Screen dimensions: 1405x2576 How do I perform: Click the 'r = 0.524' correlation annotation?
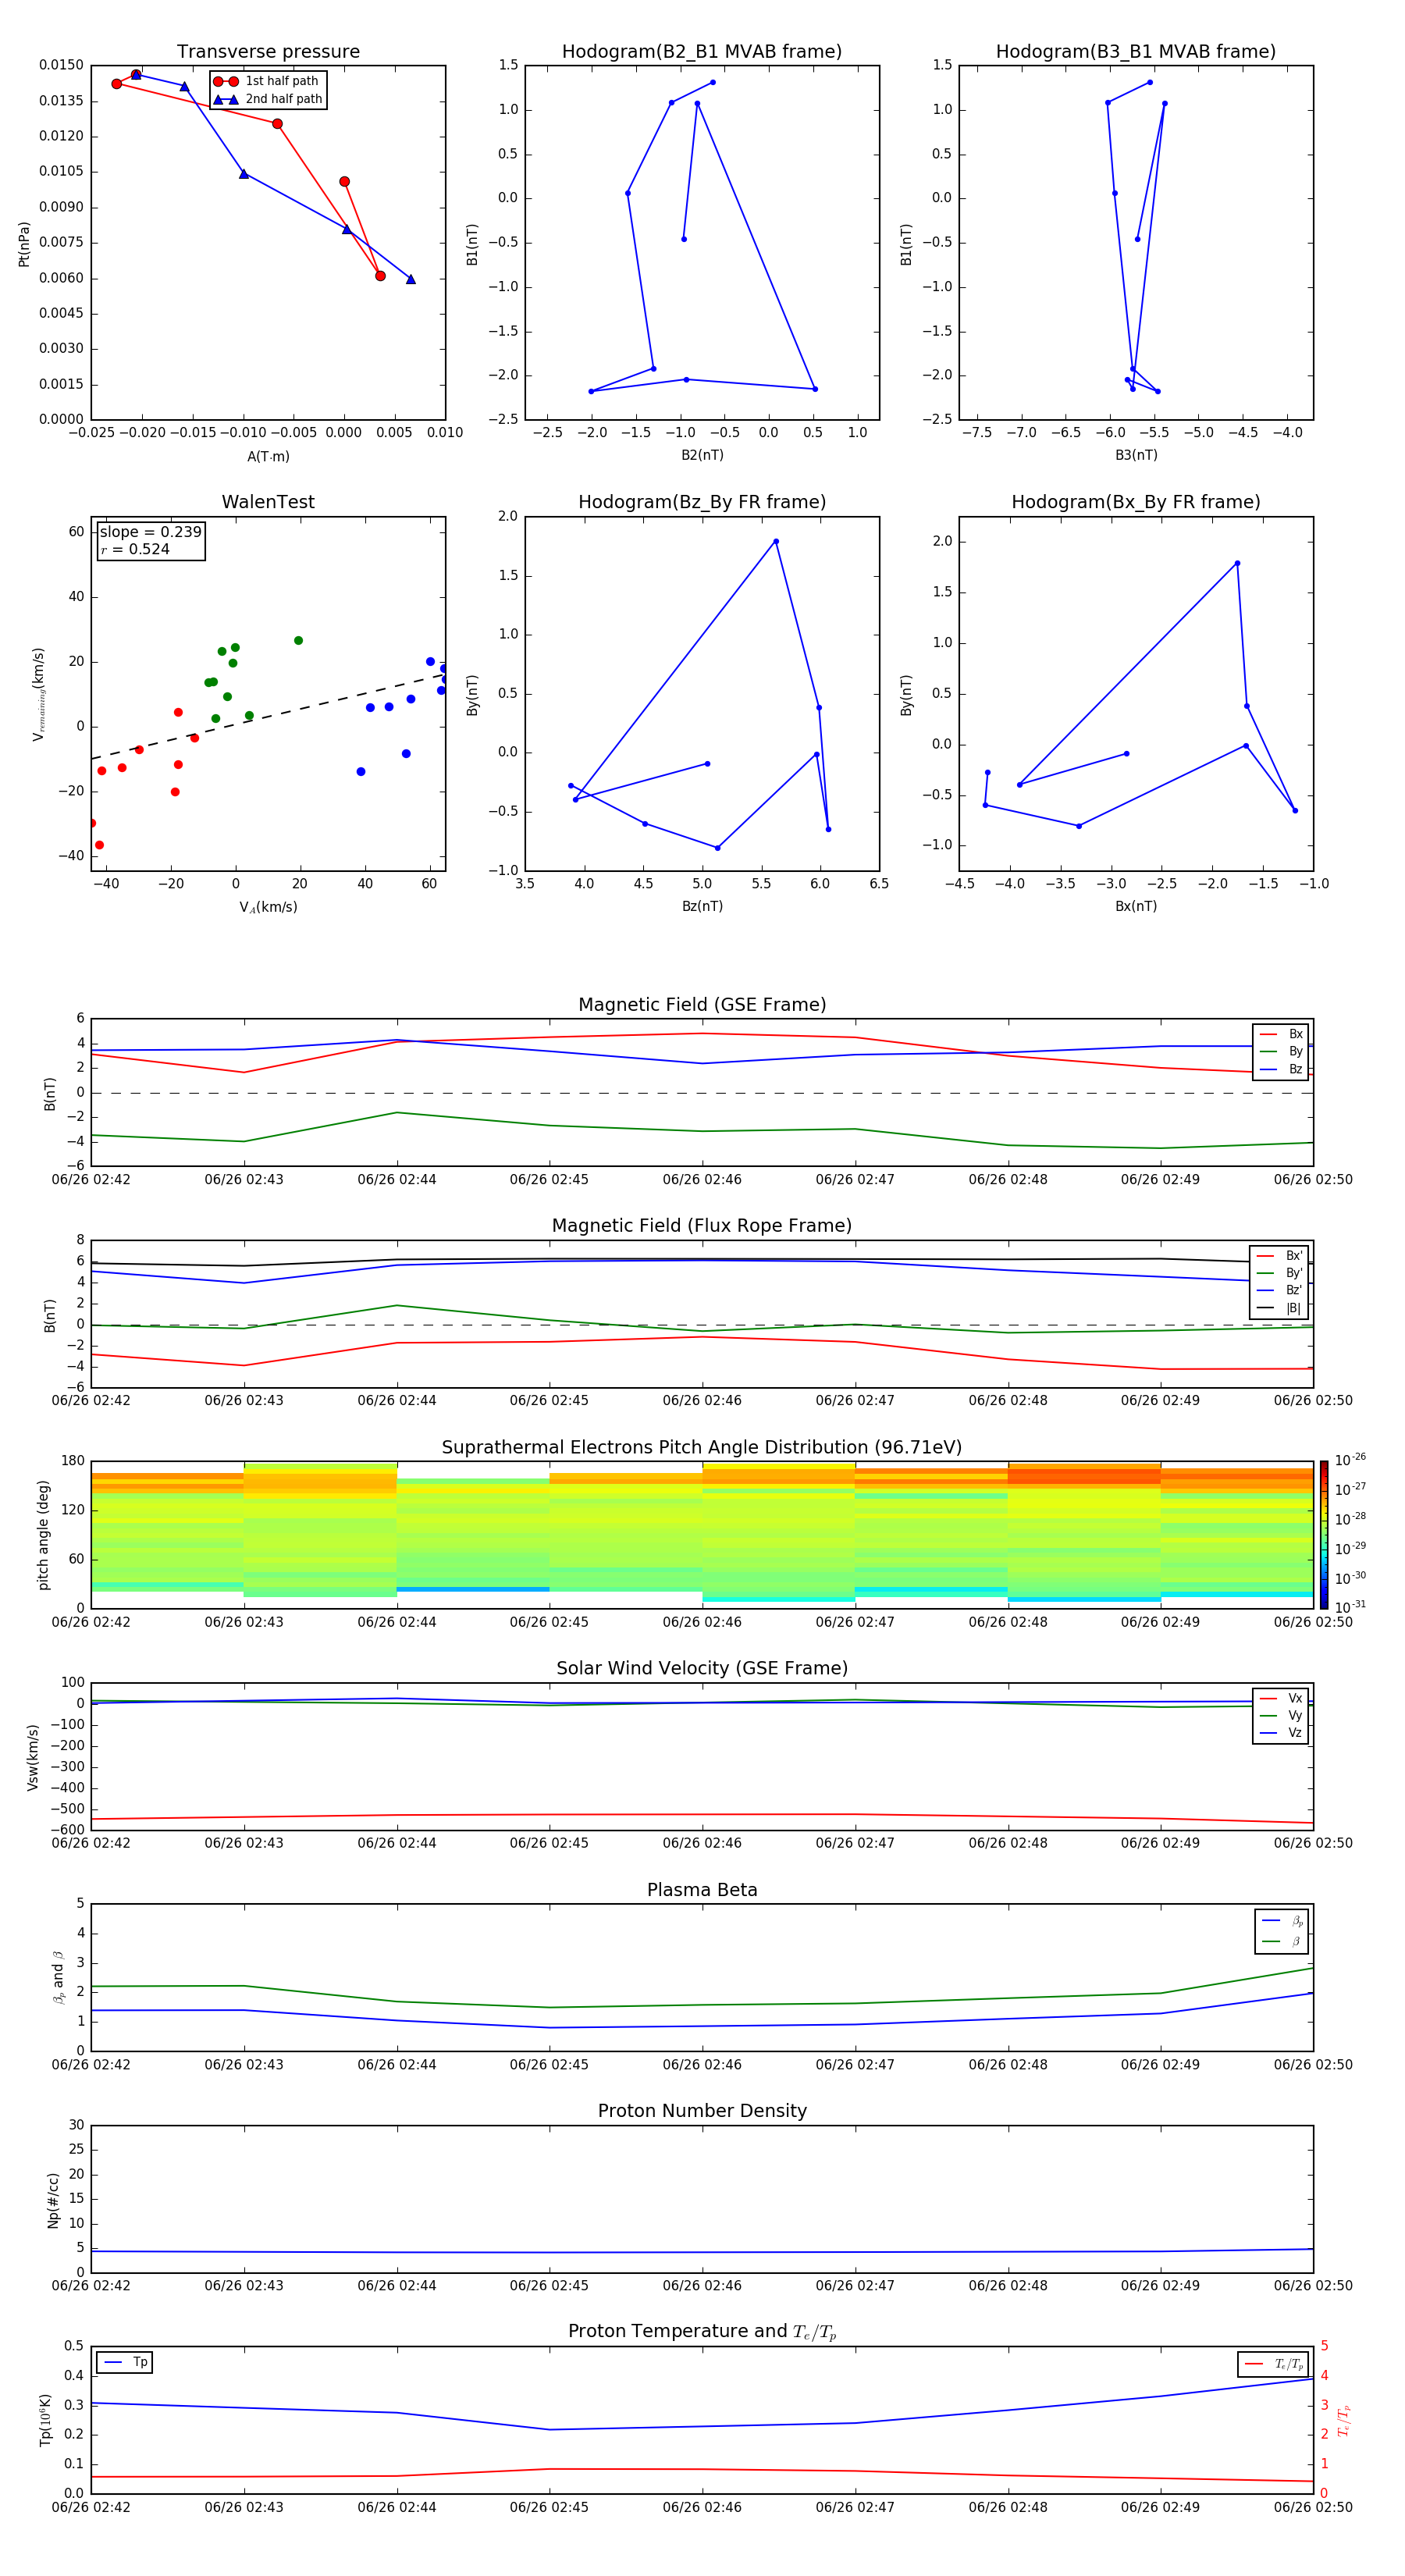point(136,549)
